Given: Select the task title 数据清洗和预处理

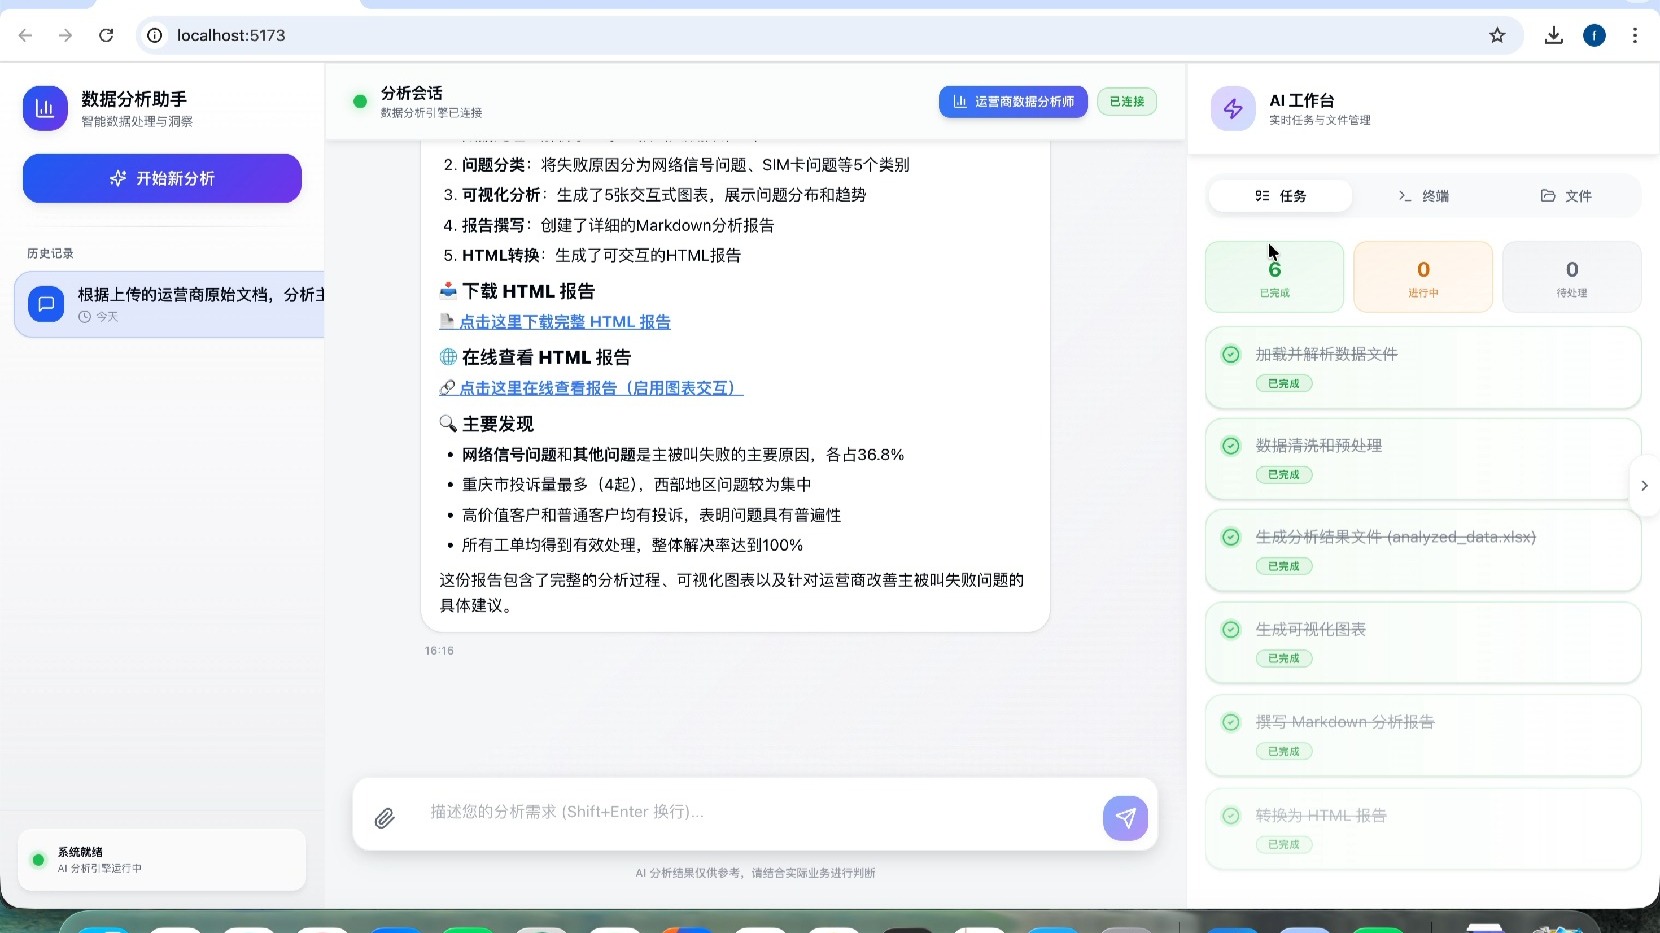Looking at the screenshot, I should pos(1319,445).
